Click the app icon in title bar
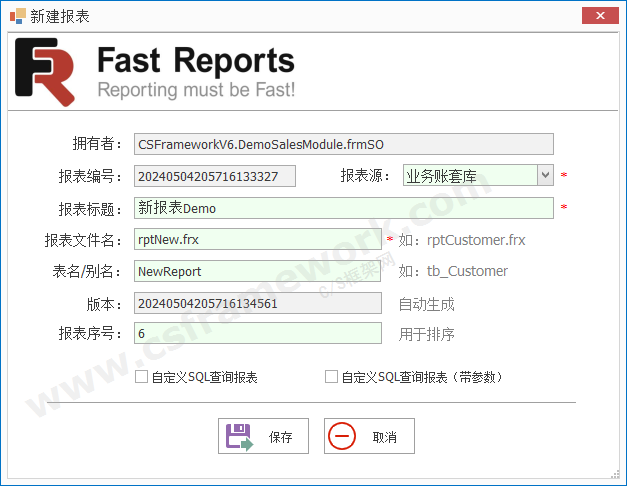 click(x=18, y=16)
